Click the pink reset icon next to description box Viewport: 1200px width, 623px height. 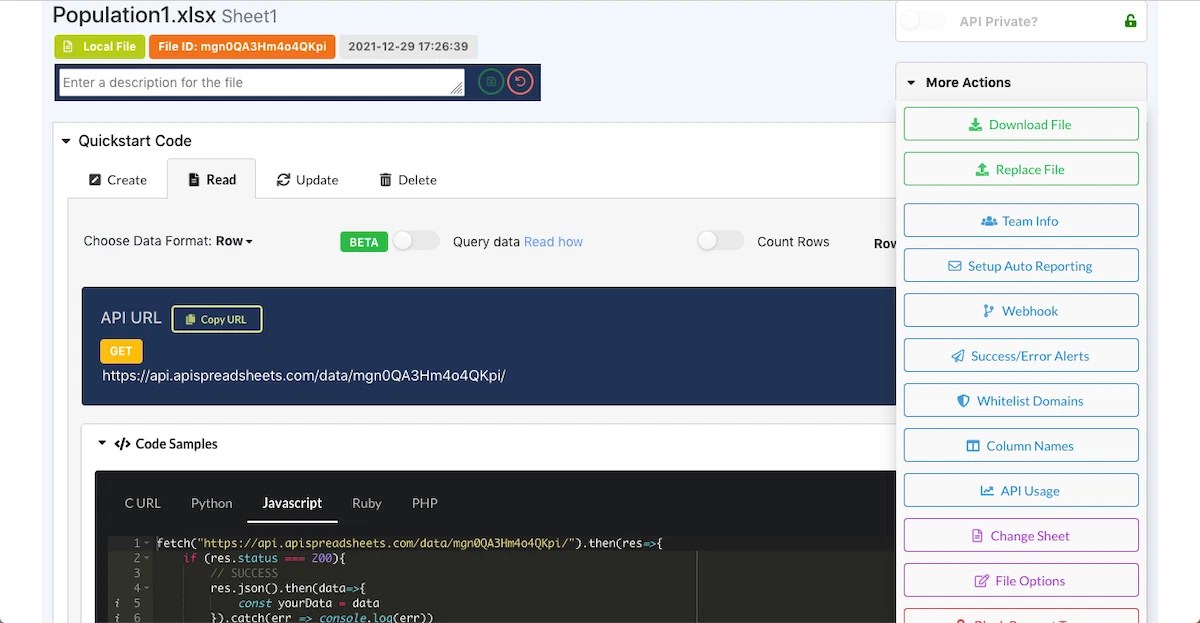click(519, 82)
